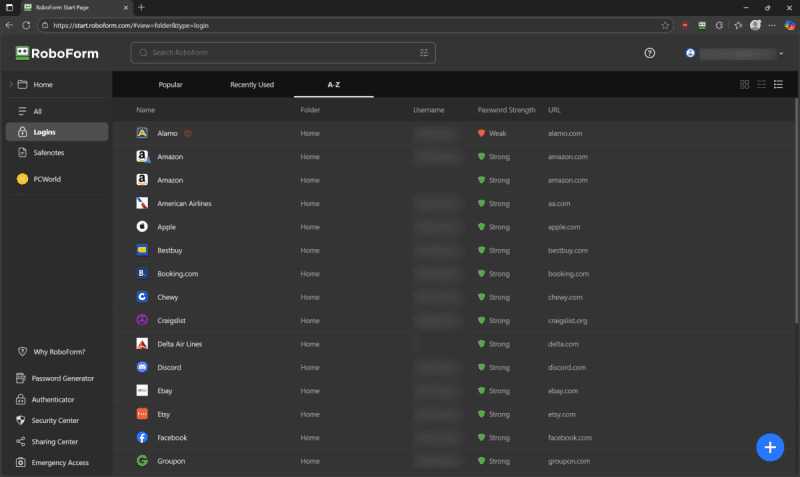Image resolution: width=800 pixels, height=477 pixels.
Task: Switch to large grid view
Action: click(744, 85)
